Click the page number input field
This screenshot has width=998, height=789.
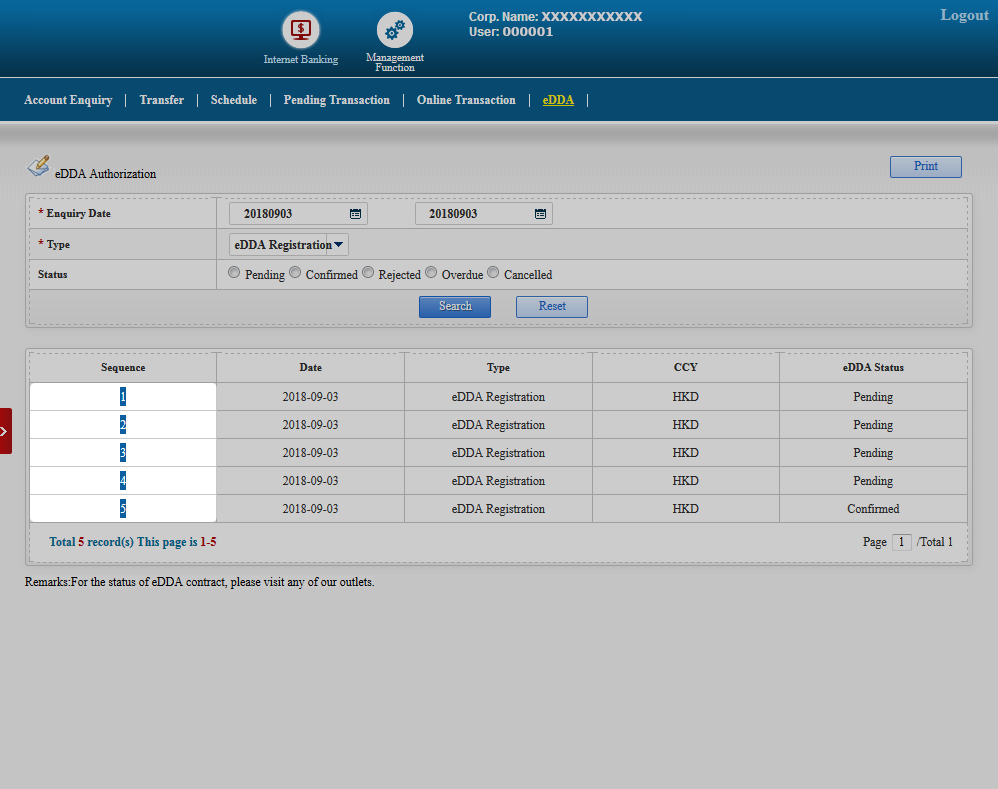coord(901,542)
